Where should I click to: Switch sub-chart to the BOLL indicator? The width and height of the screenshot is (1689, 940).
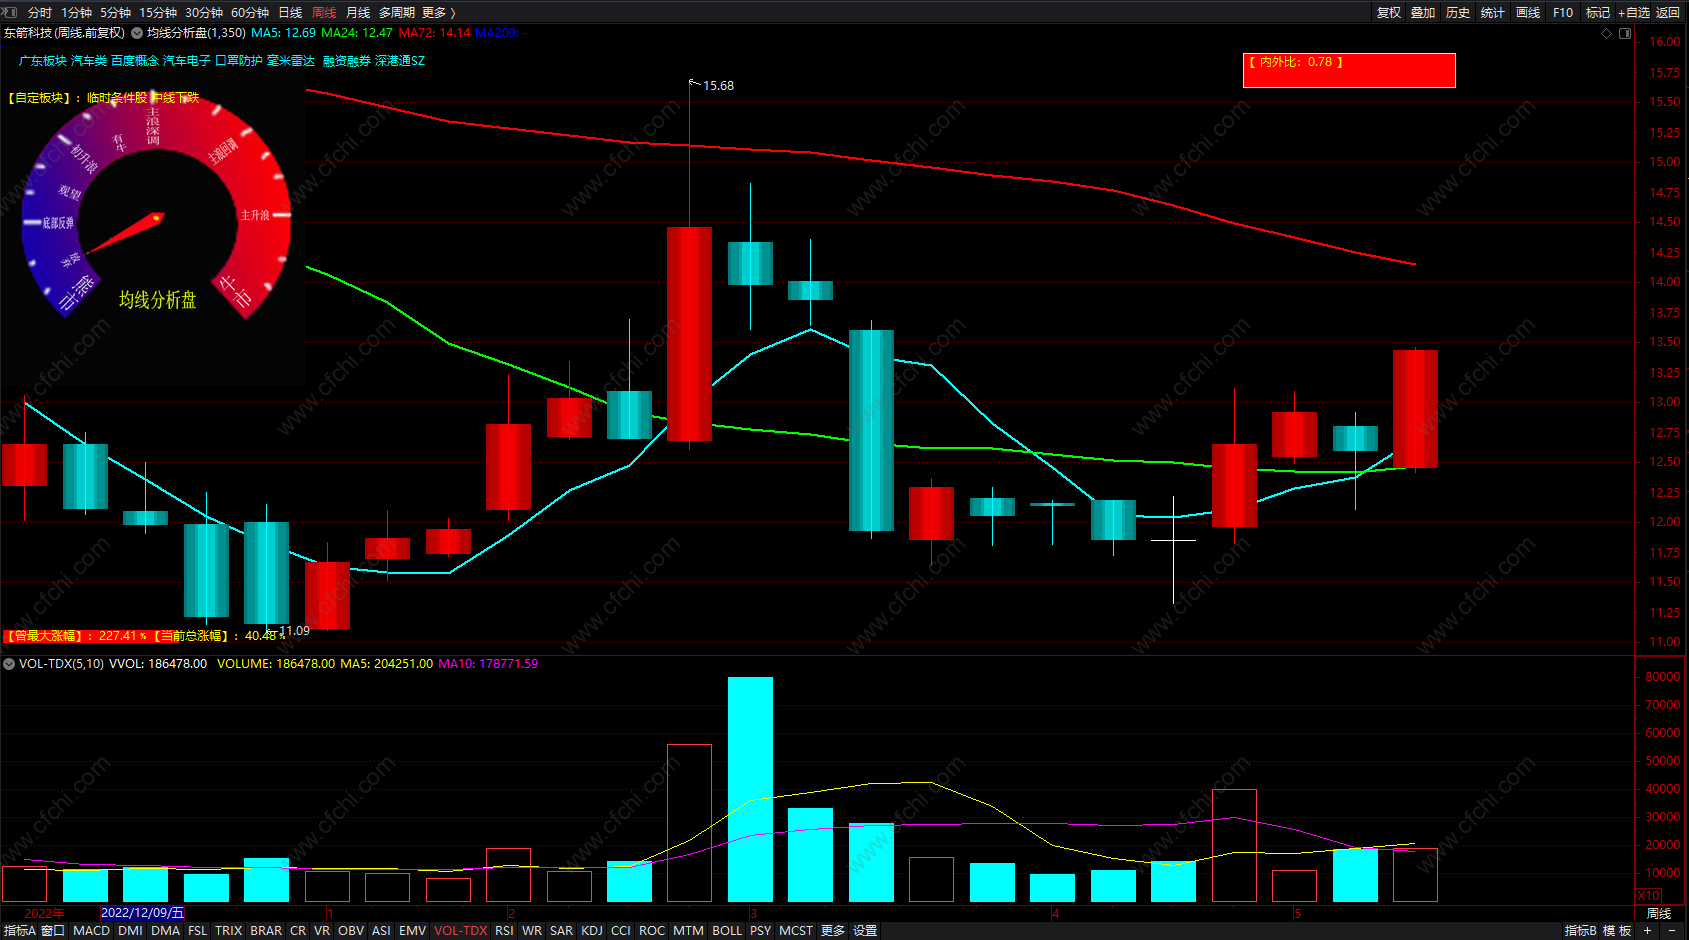[x=727, y=931]
